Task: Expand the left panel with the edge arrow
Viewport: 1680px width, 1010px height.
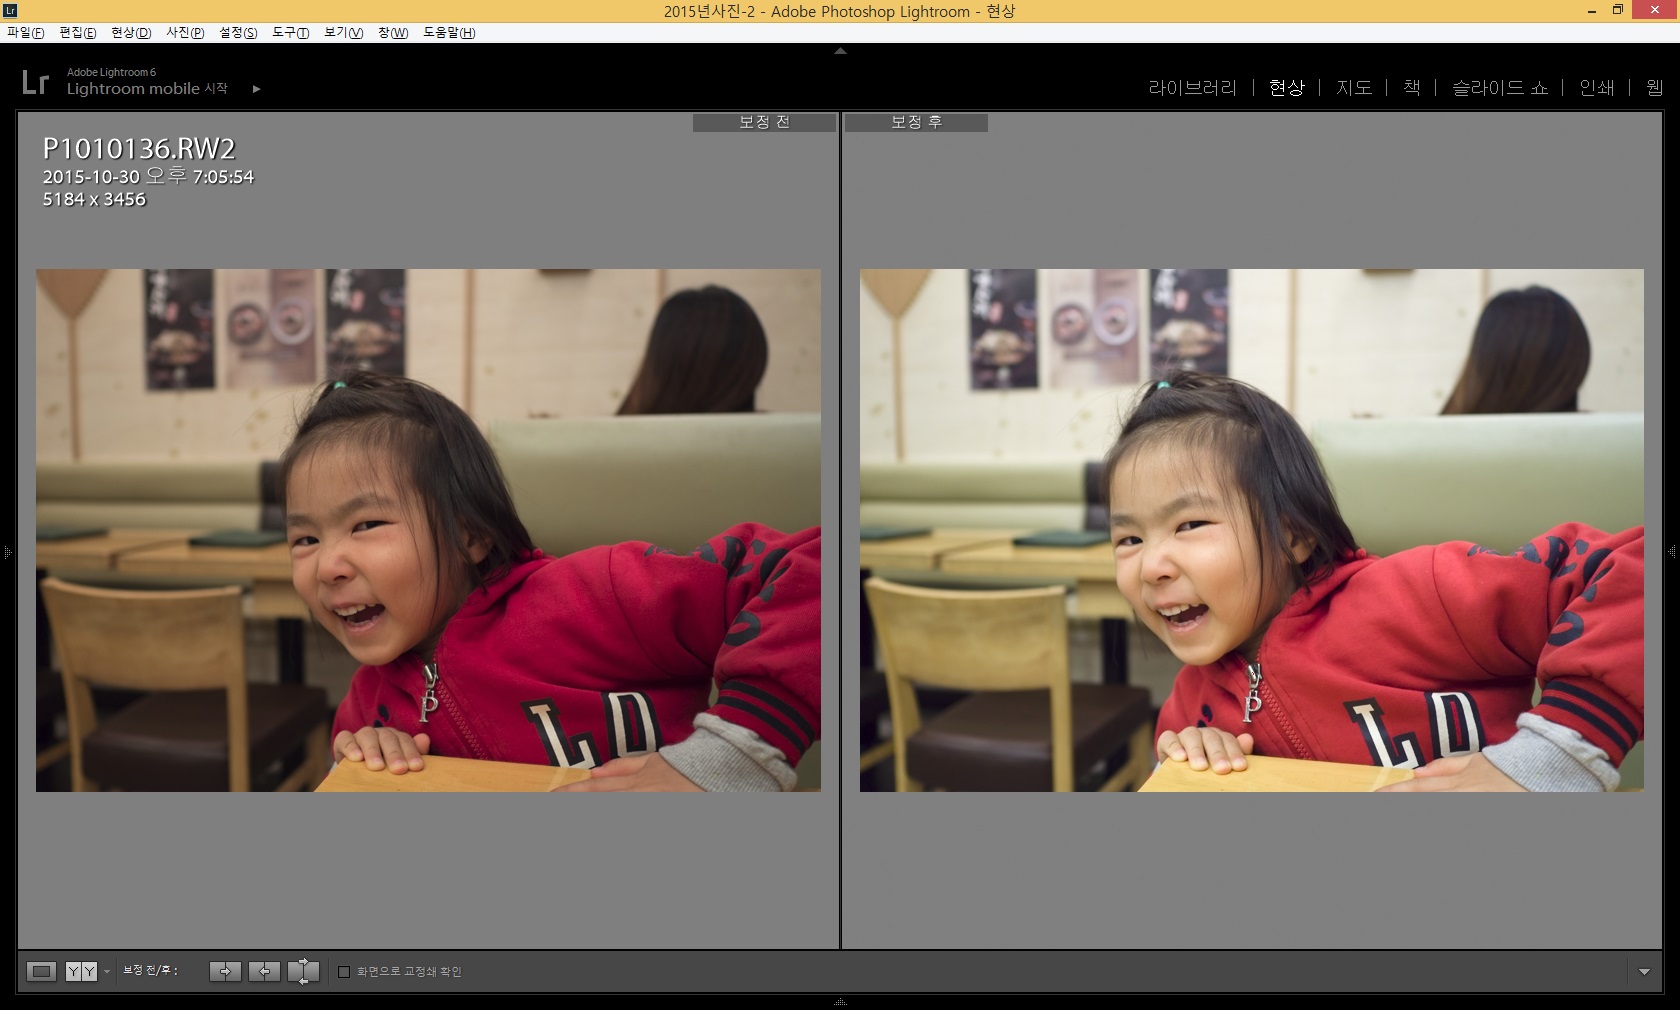Action: [x=7, y=551]
